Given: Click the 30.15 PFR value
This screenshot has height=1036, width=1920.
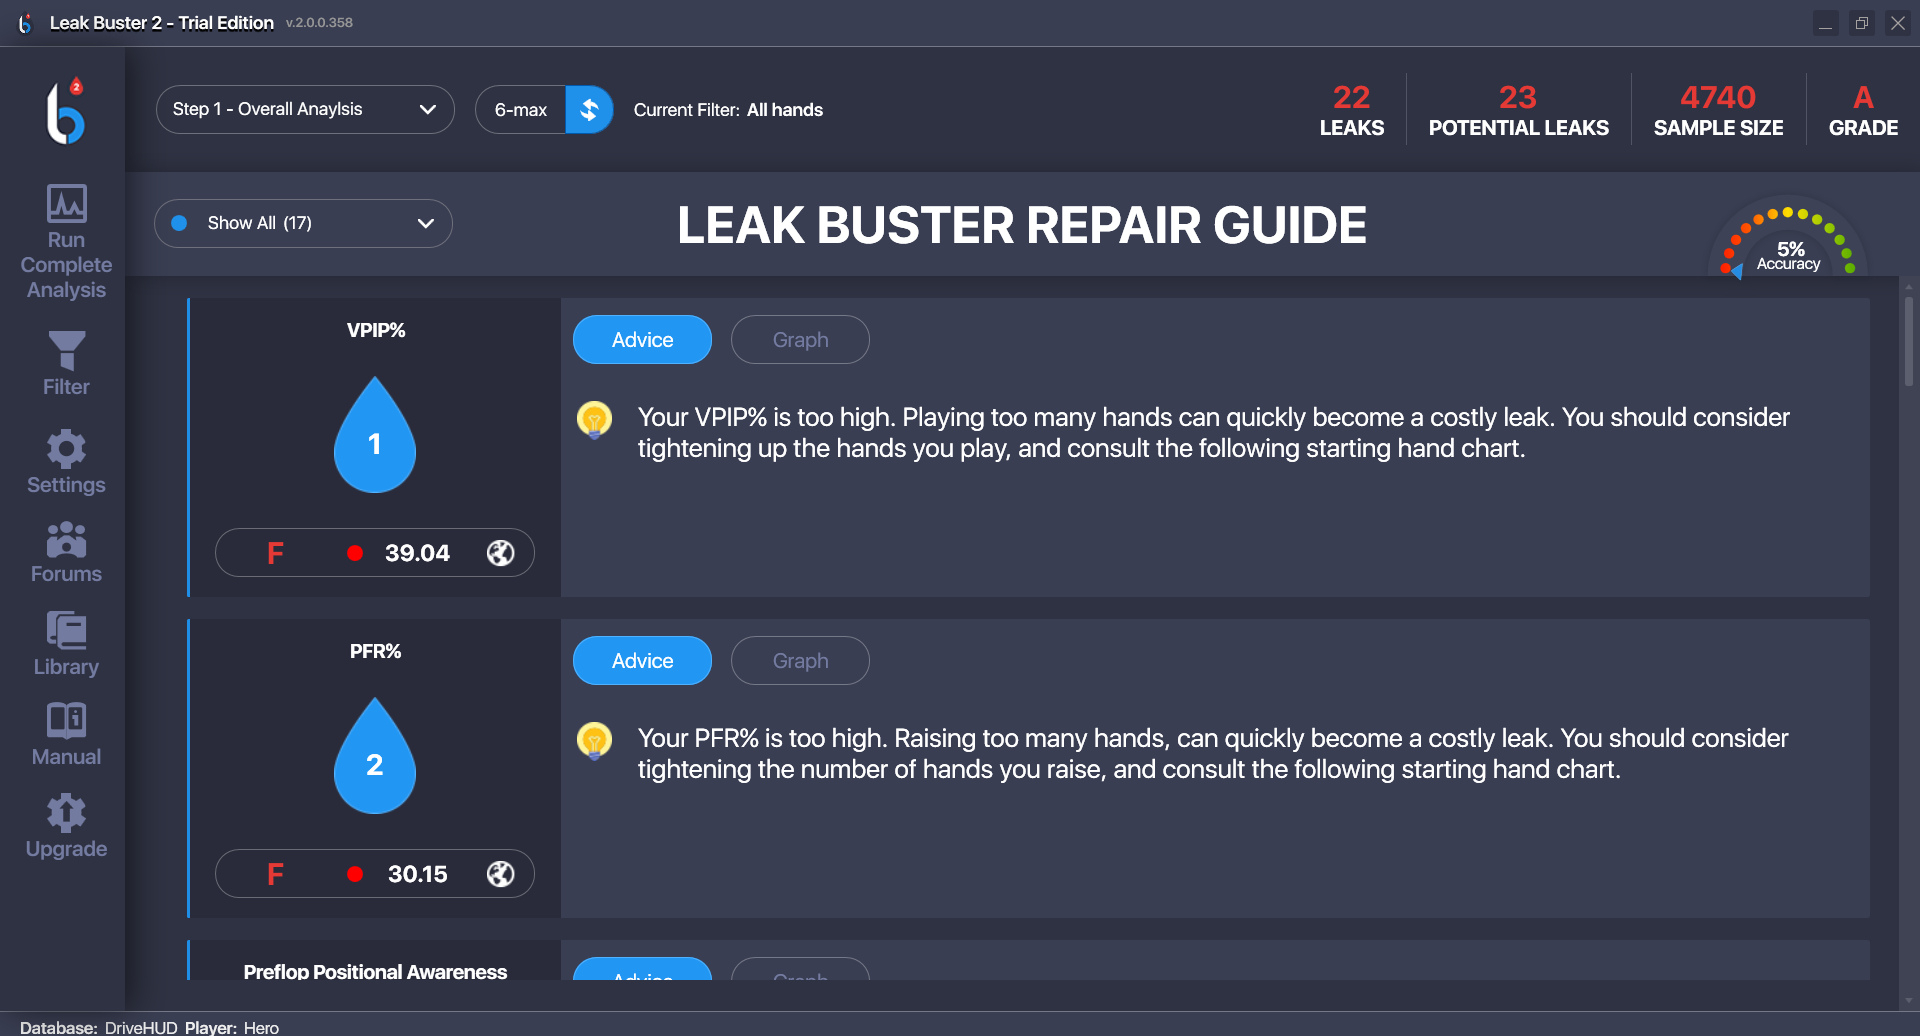Looking at the screenshot, I should tap(417, 874).
